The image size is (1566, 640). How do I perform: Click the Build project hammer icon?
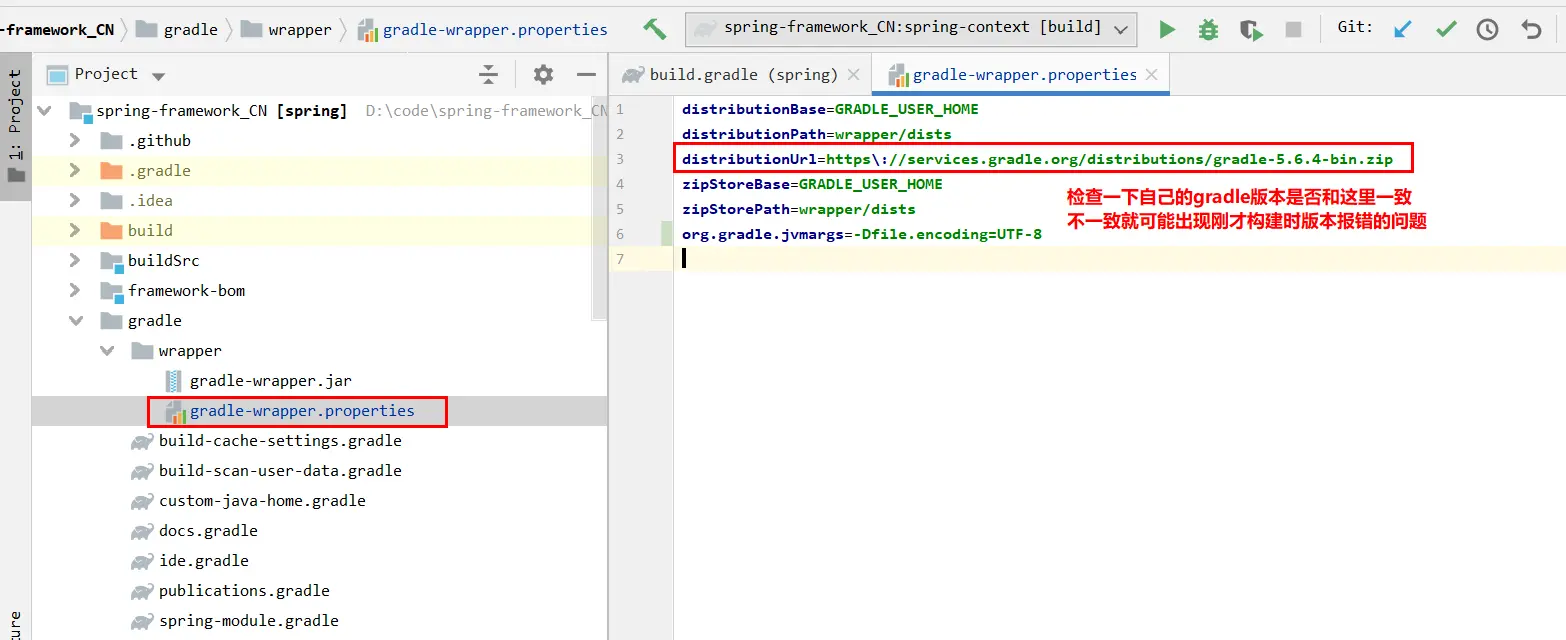click(655, 29)
